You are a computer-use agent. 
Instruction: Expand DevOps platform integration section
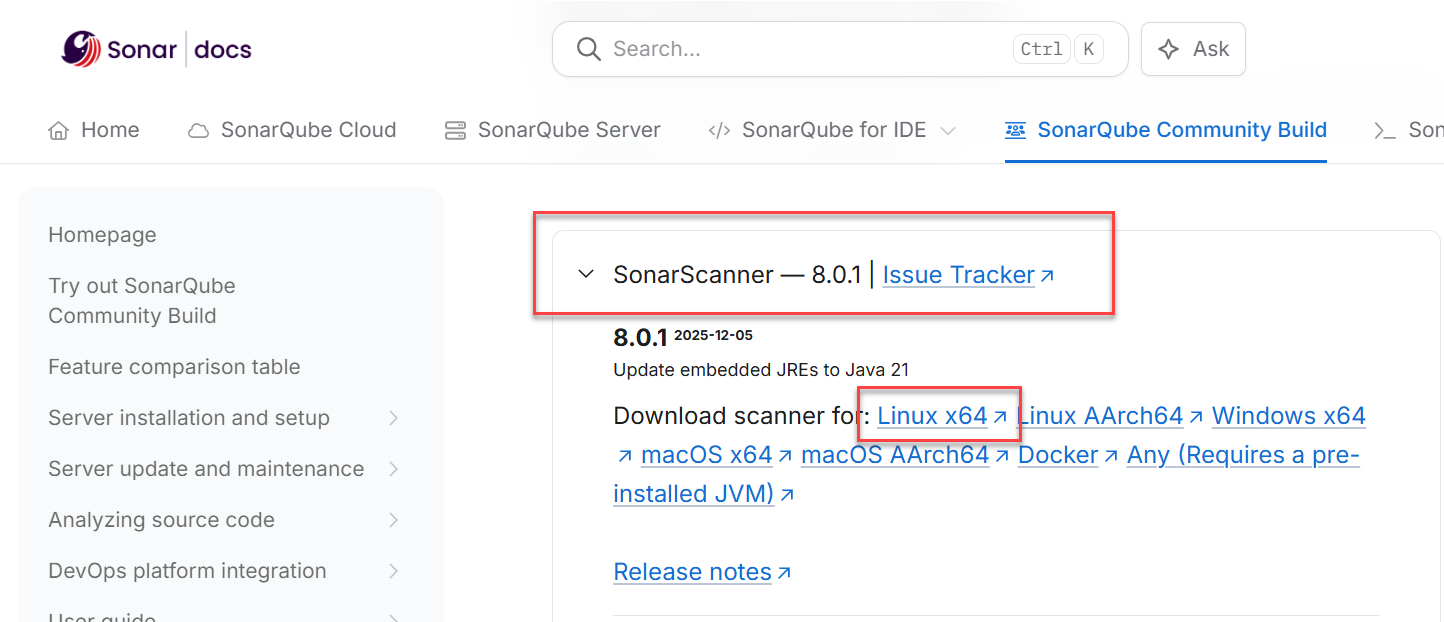[x=393, y=571]
